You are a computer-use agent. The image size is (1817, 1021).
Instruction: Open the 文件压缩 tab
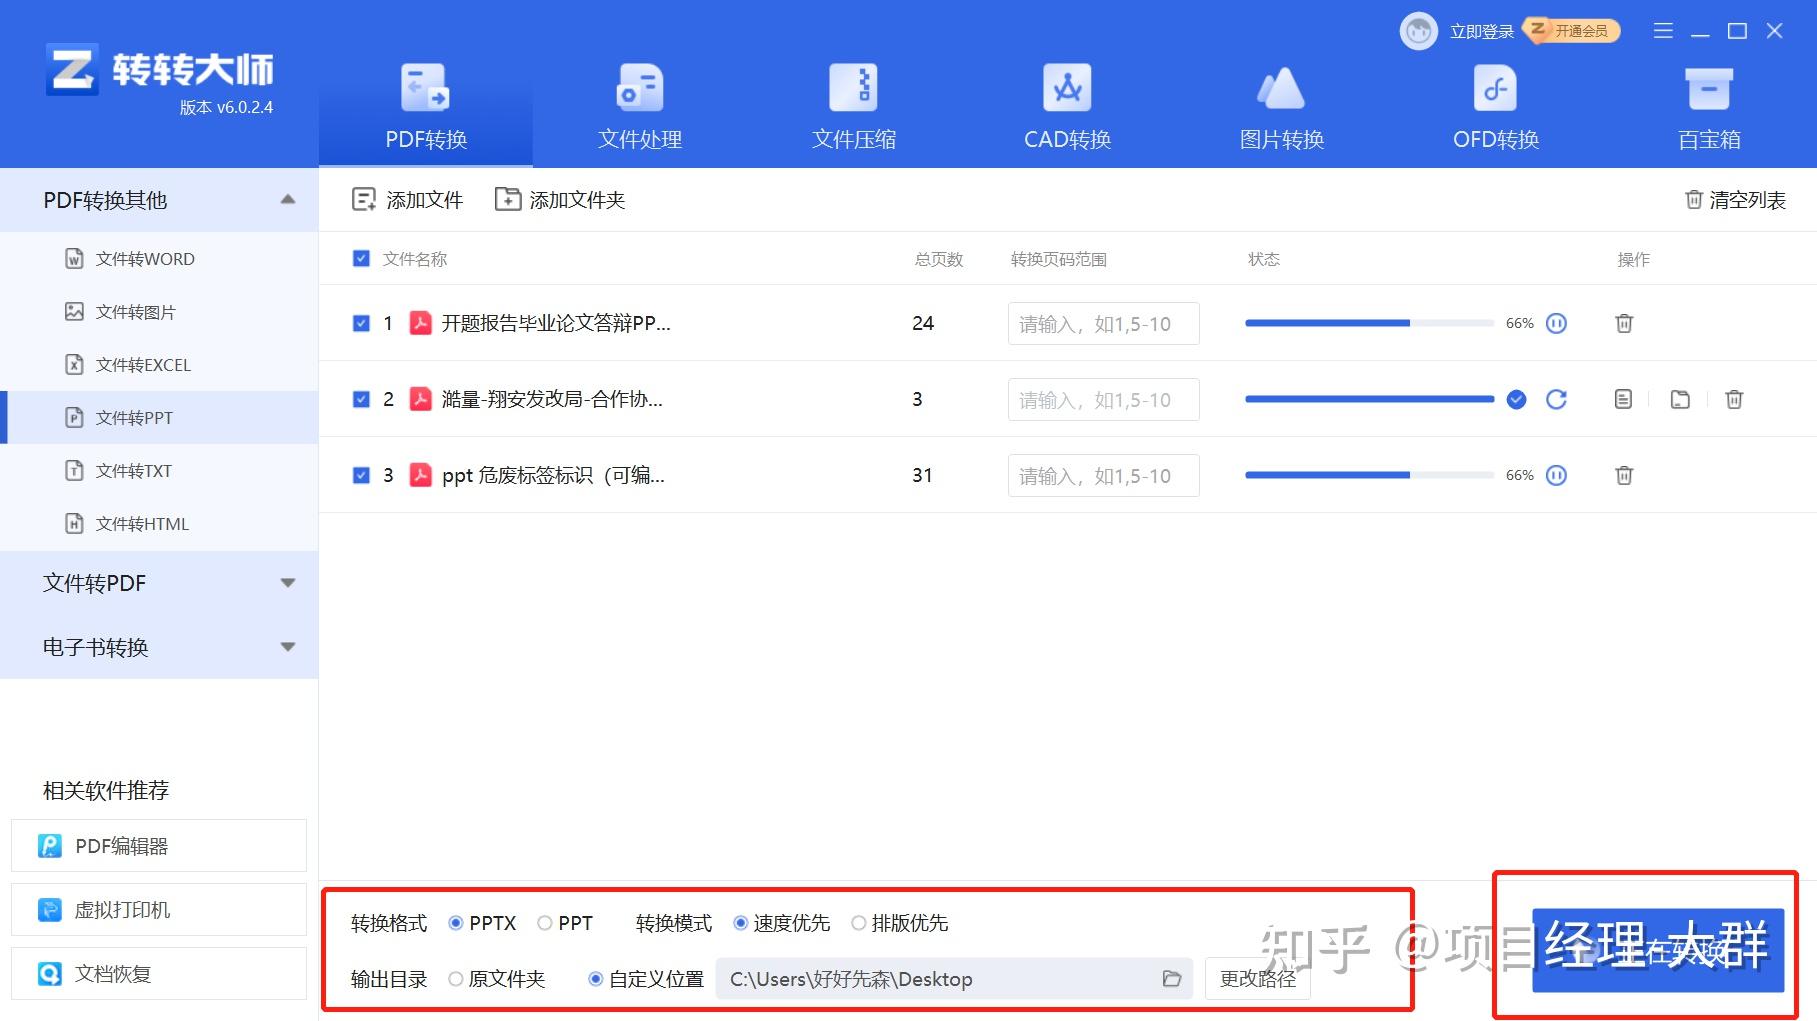(x=854, y=107)
